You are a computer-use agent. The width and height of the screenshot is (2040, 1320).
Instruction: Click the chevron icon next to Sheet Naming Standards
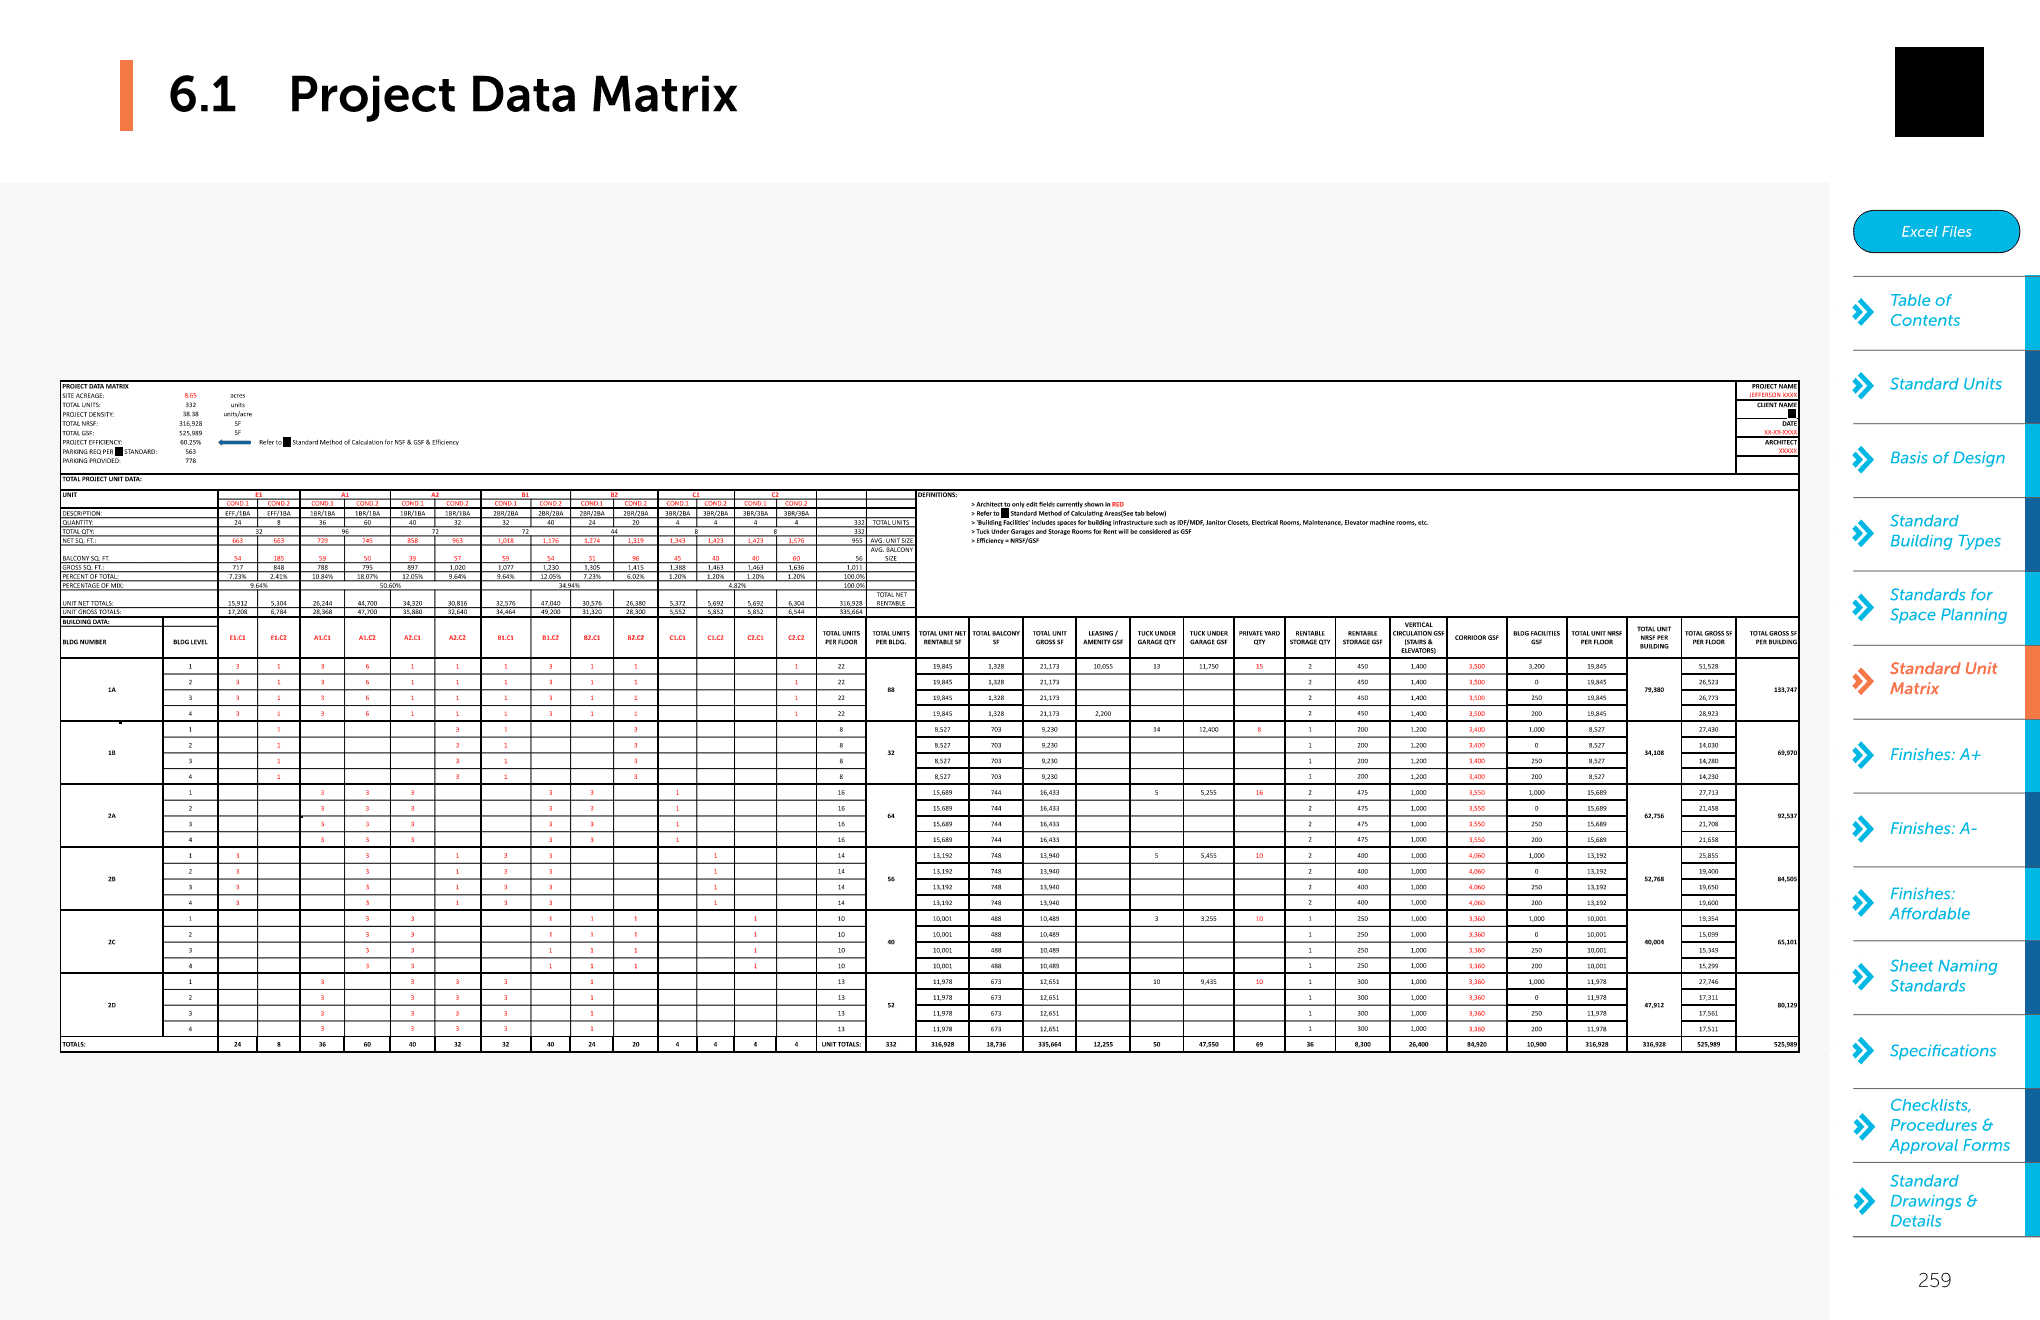(1862, 977)
